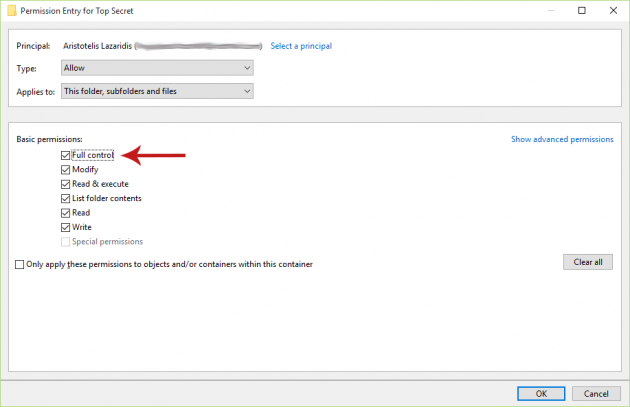Uncheck the Write permission
The image size is (630, 407).
65,227
